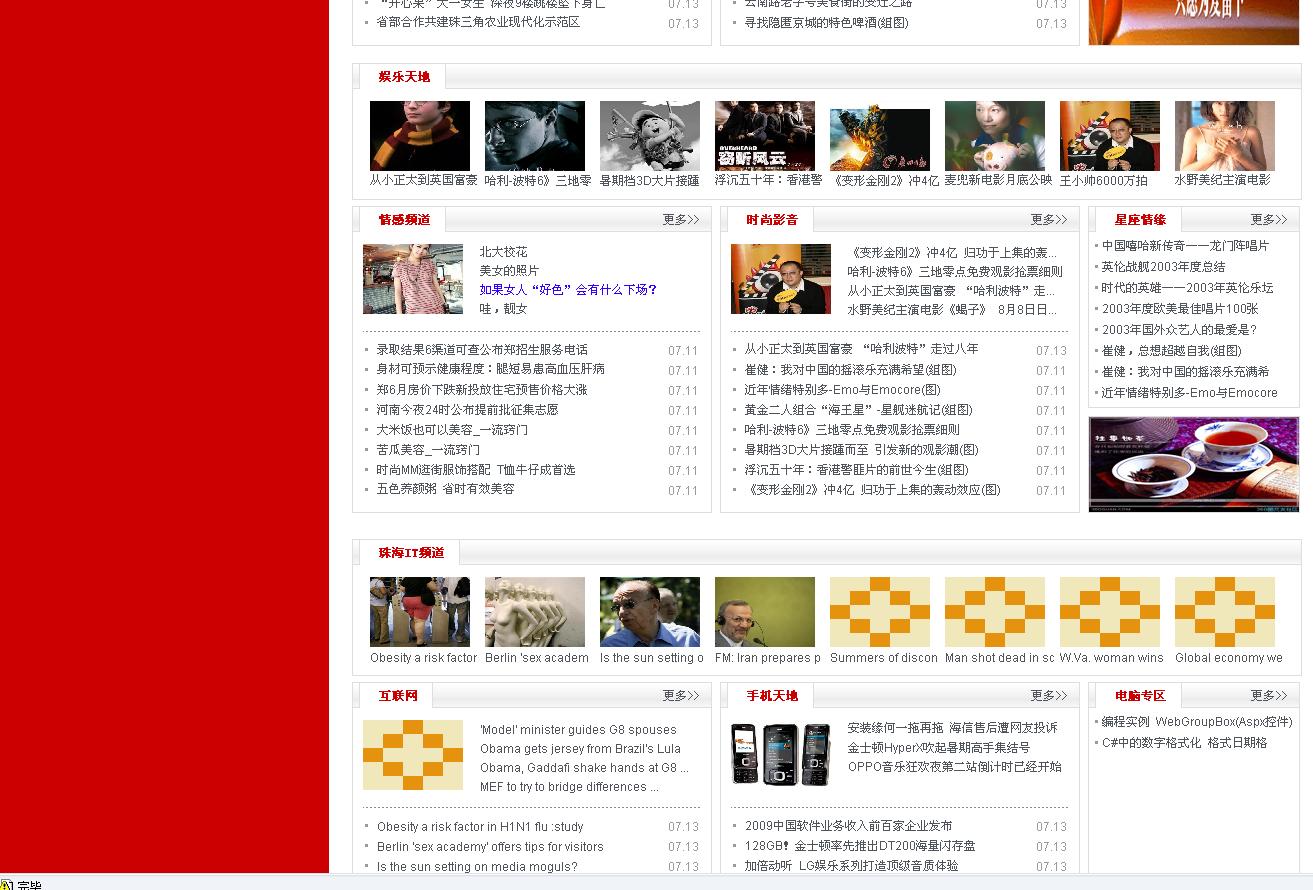Open link 安装缘何一拖再拖 海信售后遭网友投诉
This screenshot has height=890, width=1313.
click(952, 728)
